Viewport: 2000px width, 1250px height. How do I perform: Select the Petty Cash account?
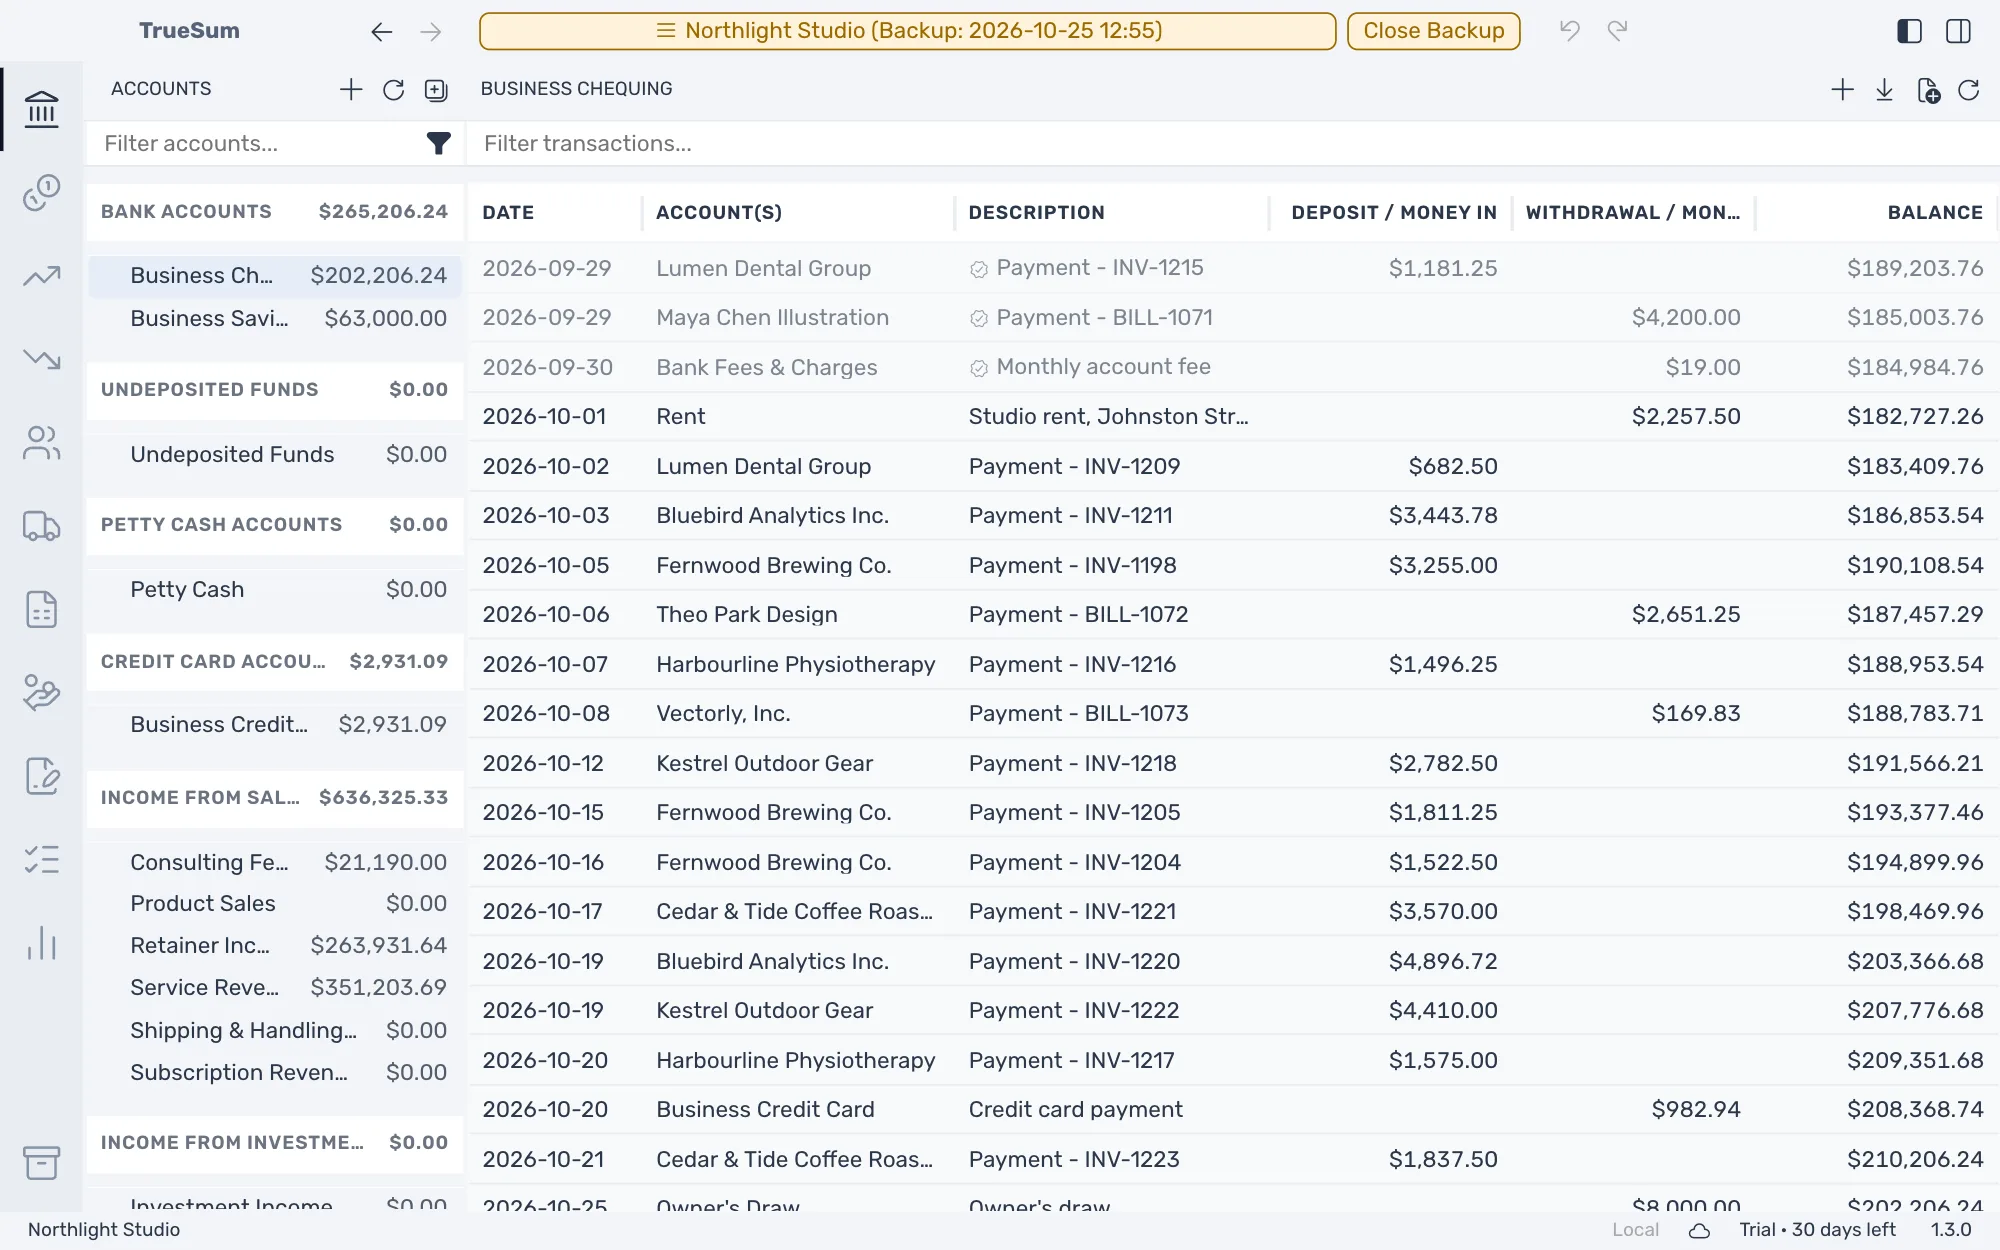[x=274, y=590]
